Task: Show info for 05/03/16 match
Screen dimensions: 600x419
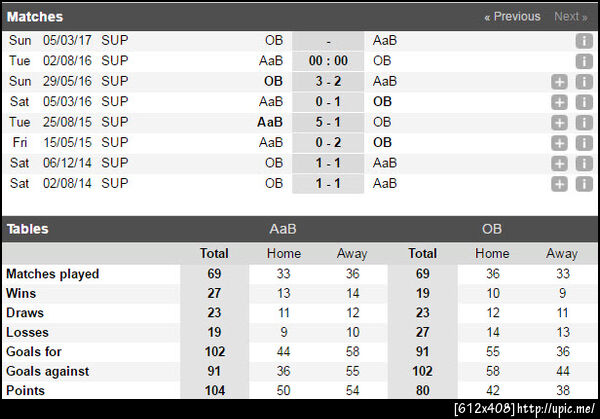Action: [x=584, y=102]
